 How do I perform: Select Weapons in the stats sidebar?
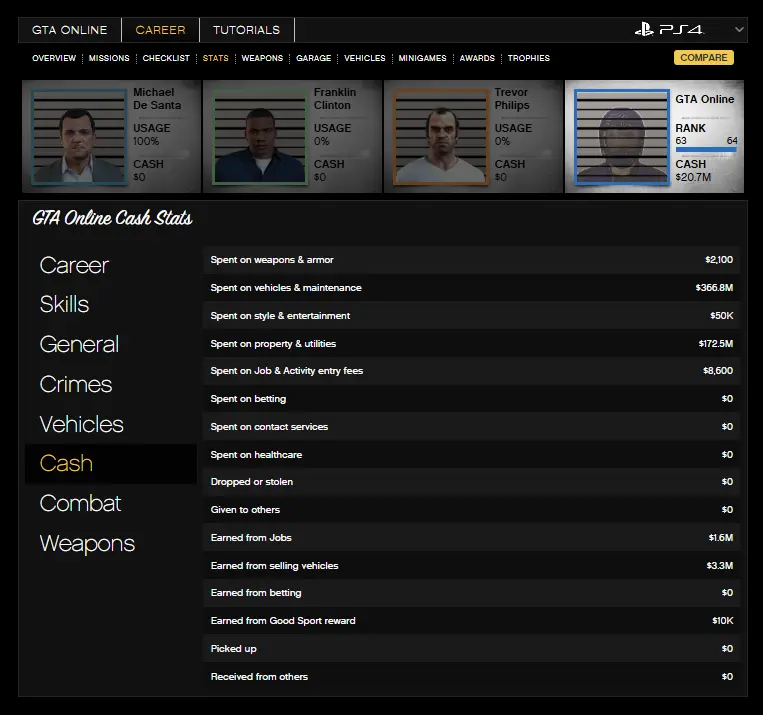[x=87, y=543]
